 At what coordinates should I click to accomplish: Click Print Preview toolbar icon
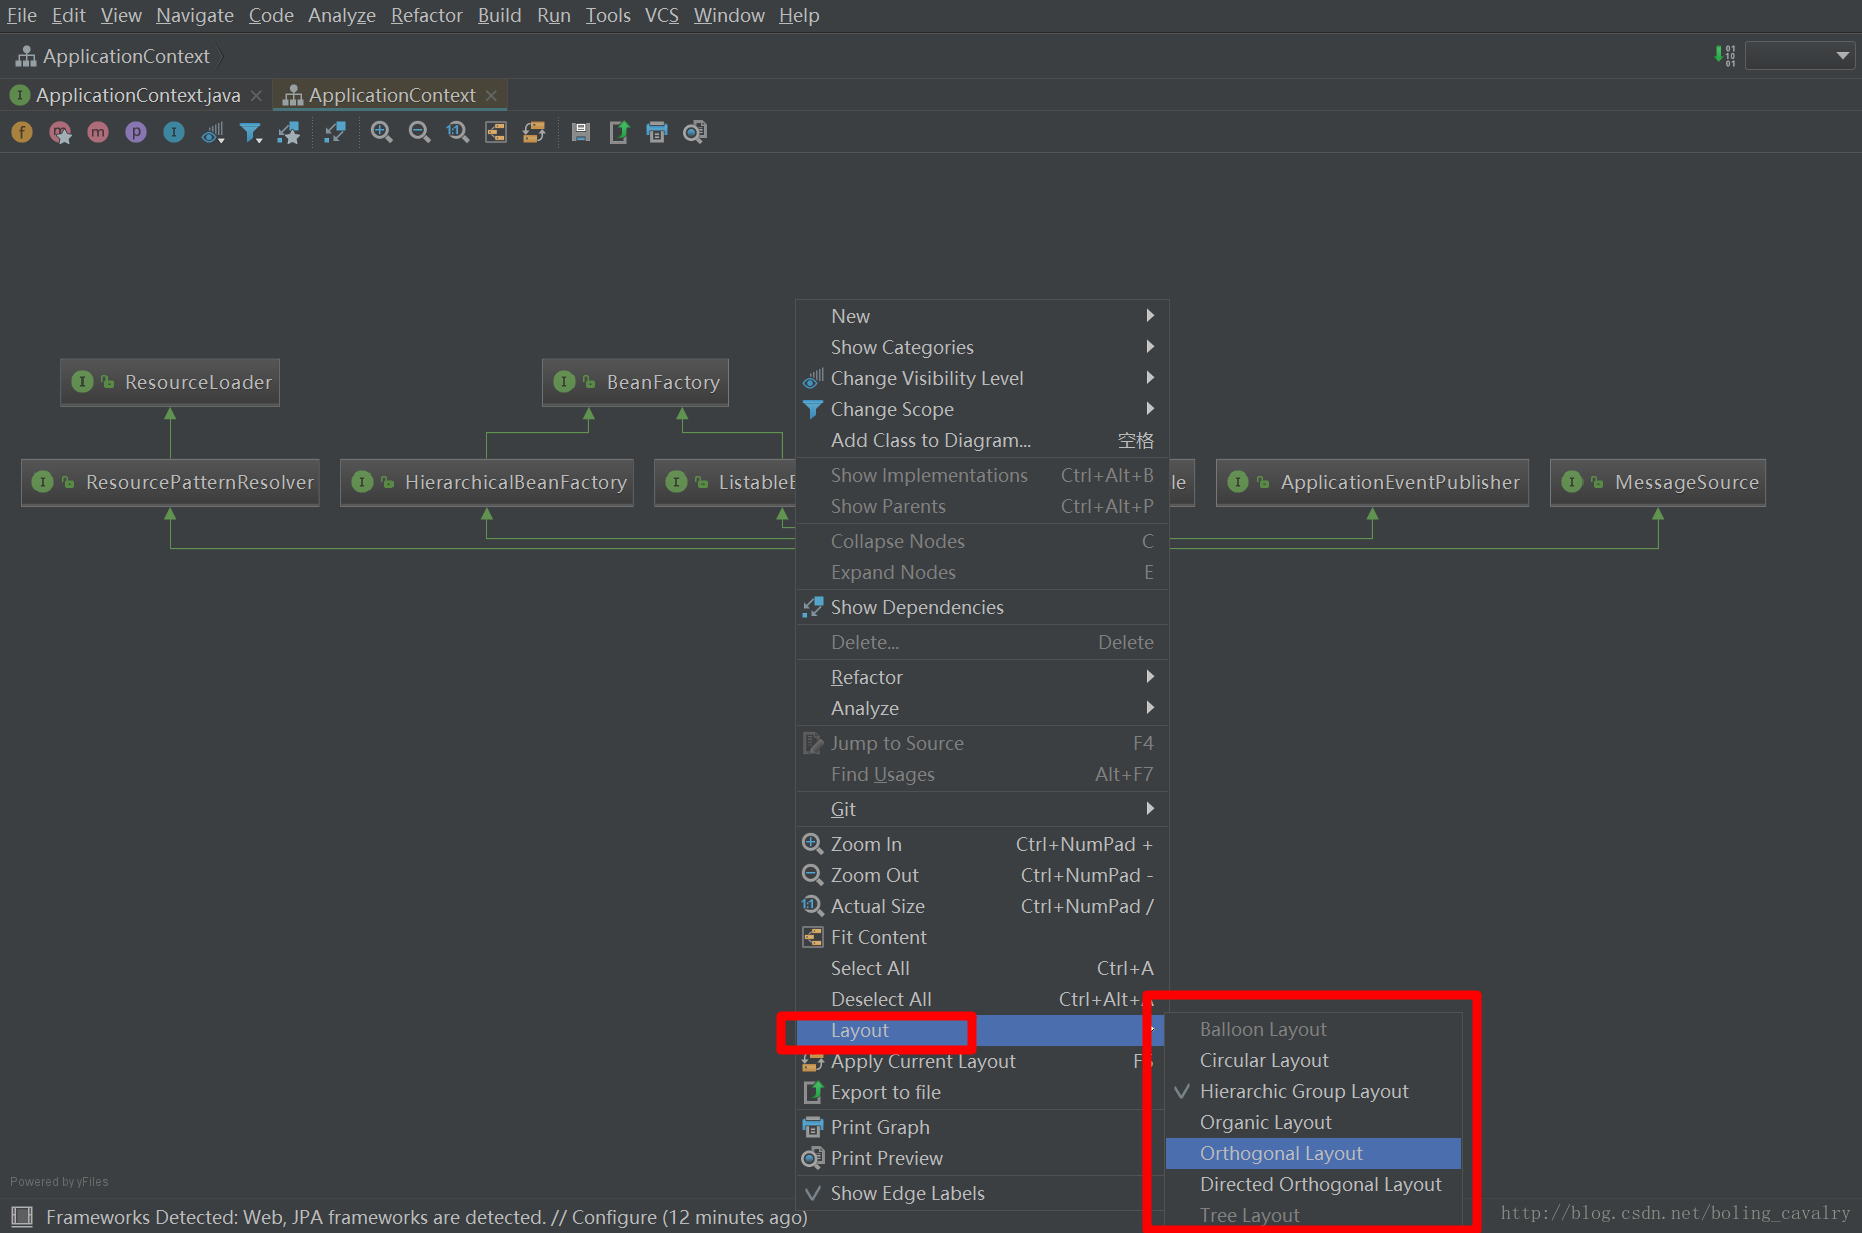[695, 132]
